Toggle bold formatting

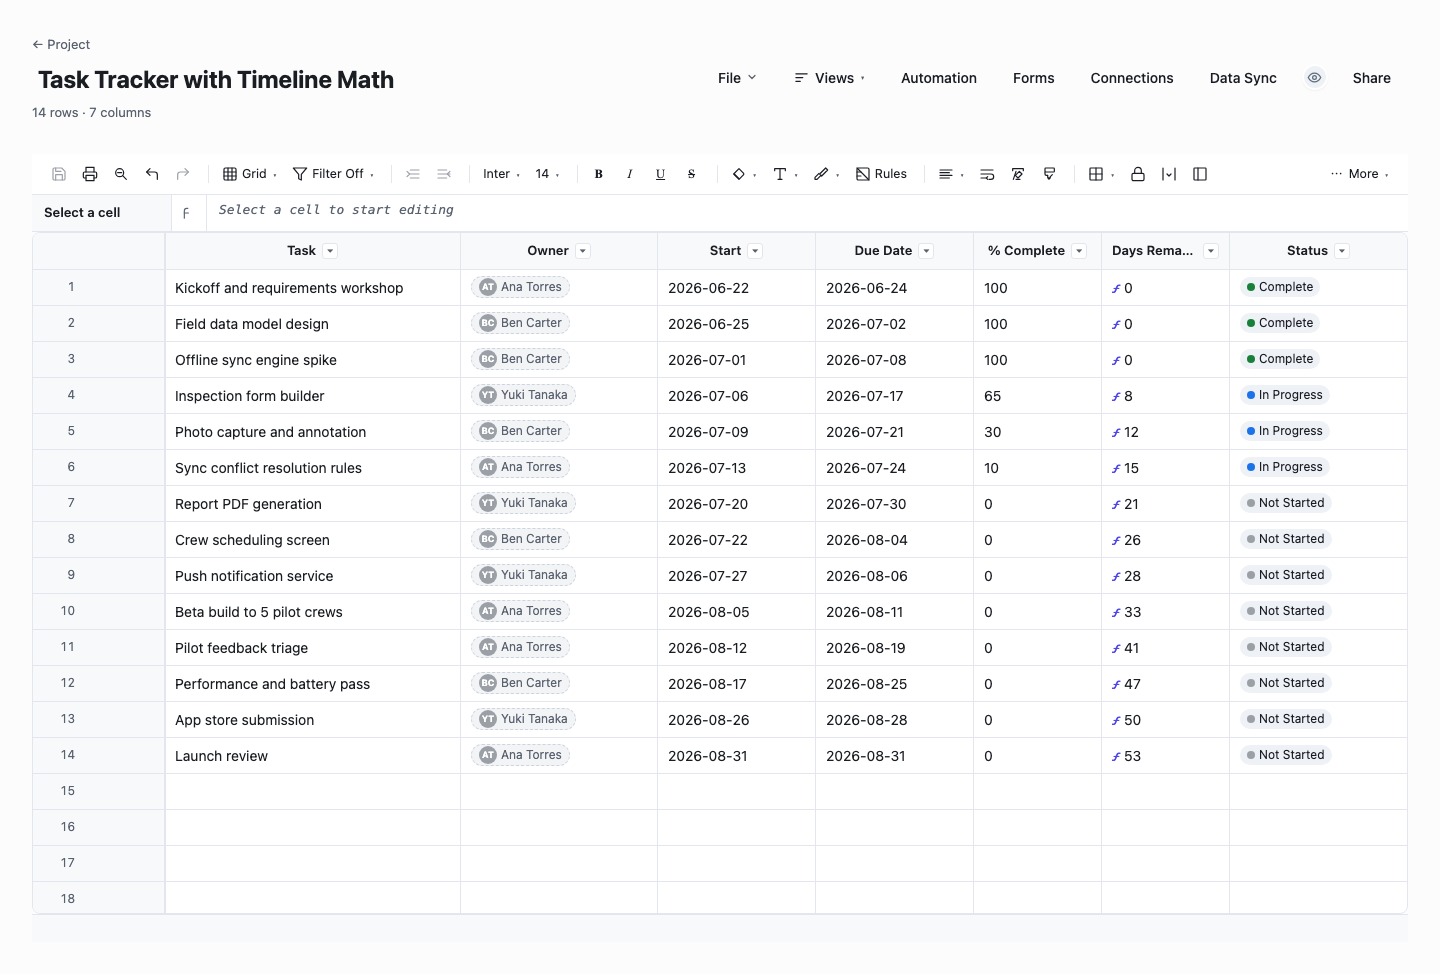tap(599, 174)
